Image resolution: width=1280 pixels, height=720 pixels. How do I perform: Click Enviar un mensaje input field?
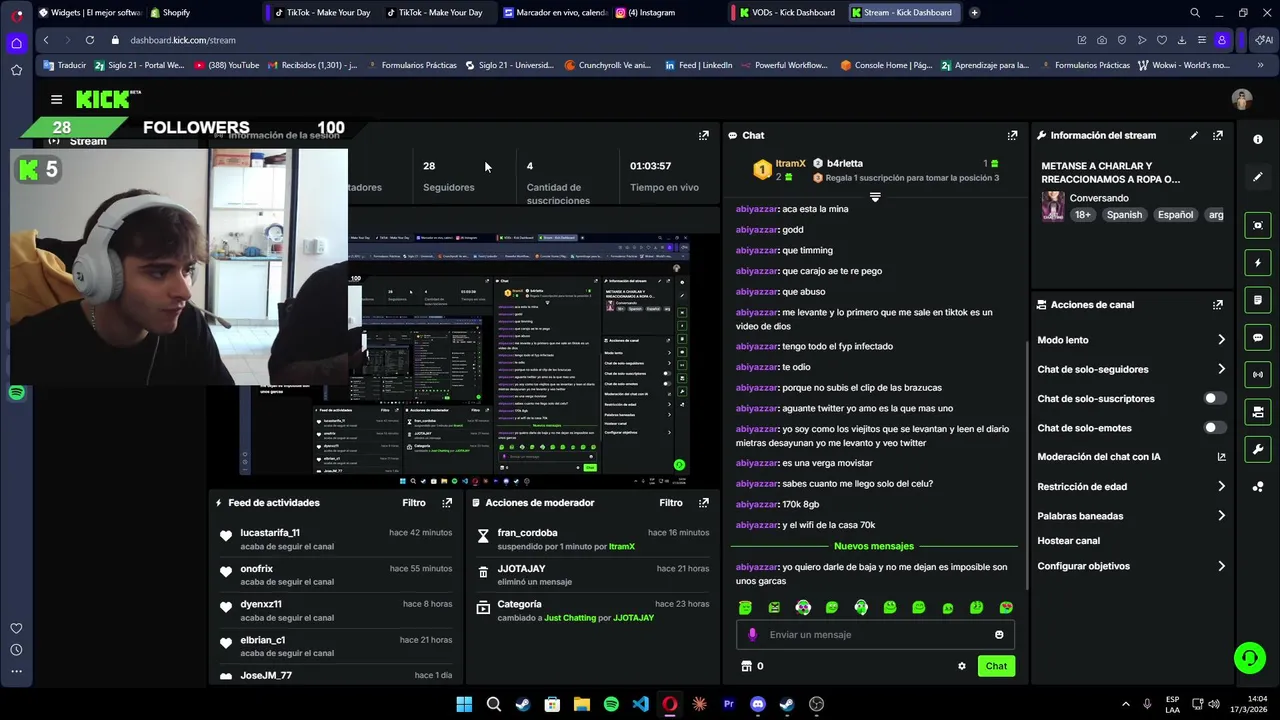[876, 634]
